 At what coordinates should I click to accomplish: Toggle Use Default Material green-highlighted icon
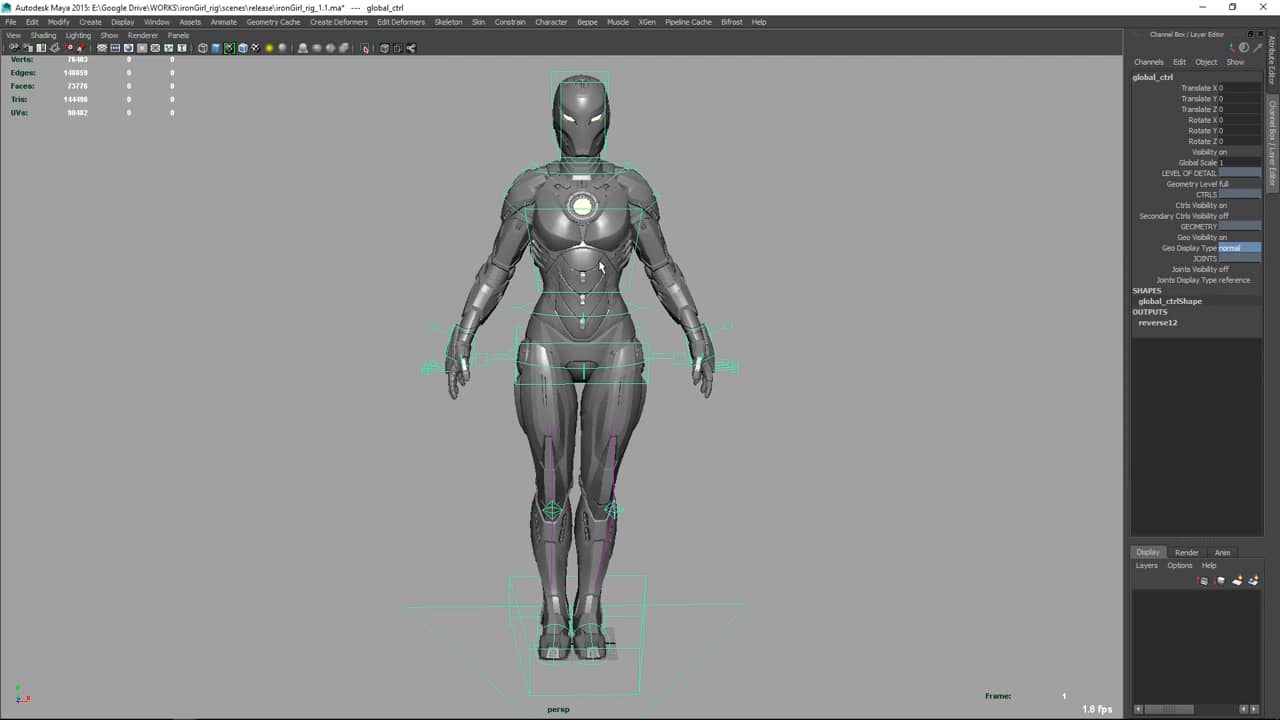coord(229,48)
